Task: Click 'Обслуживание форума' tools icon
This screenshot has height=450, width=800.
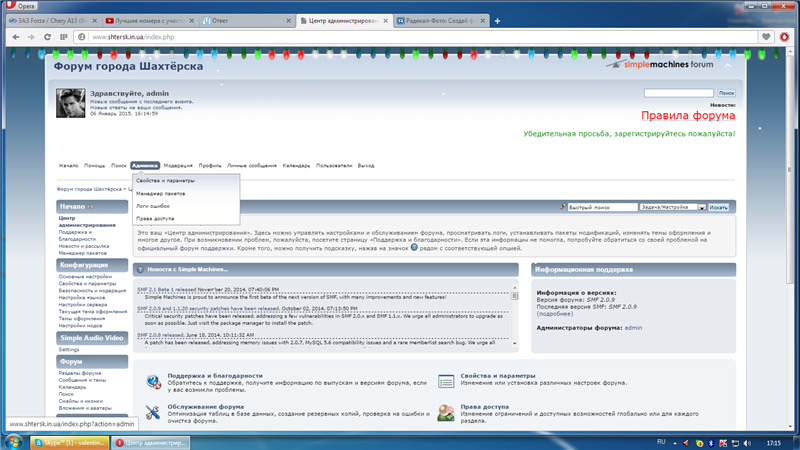Action: 153,412
